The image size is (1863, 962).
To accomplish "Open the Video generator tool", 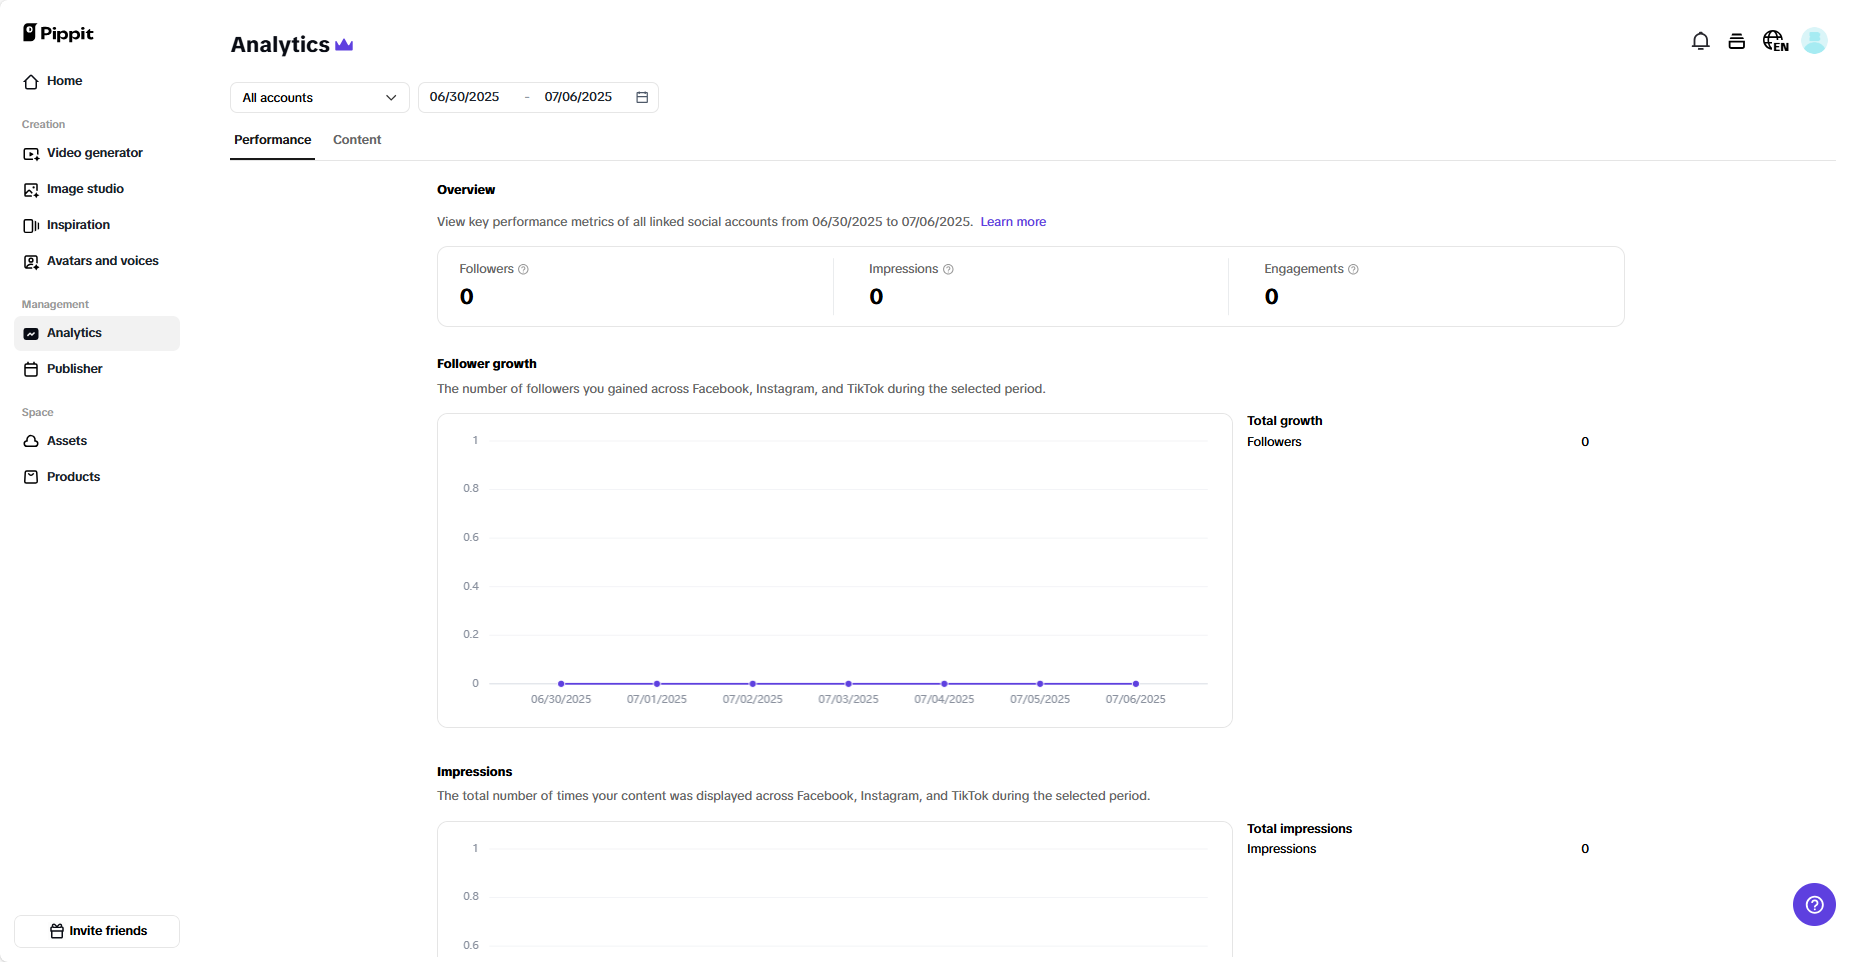I will coord(94,153).
